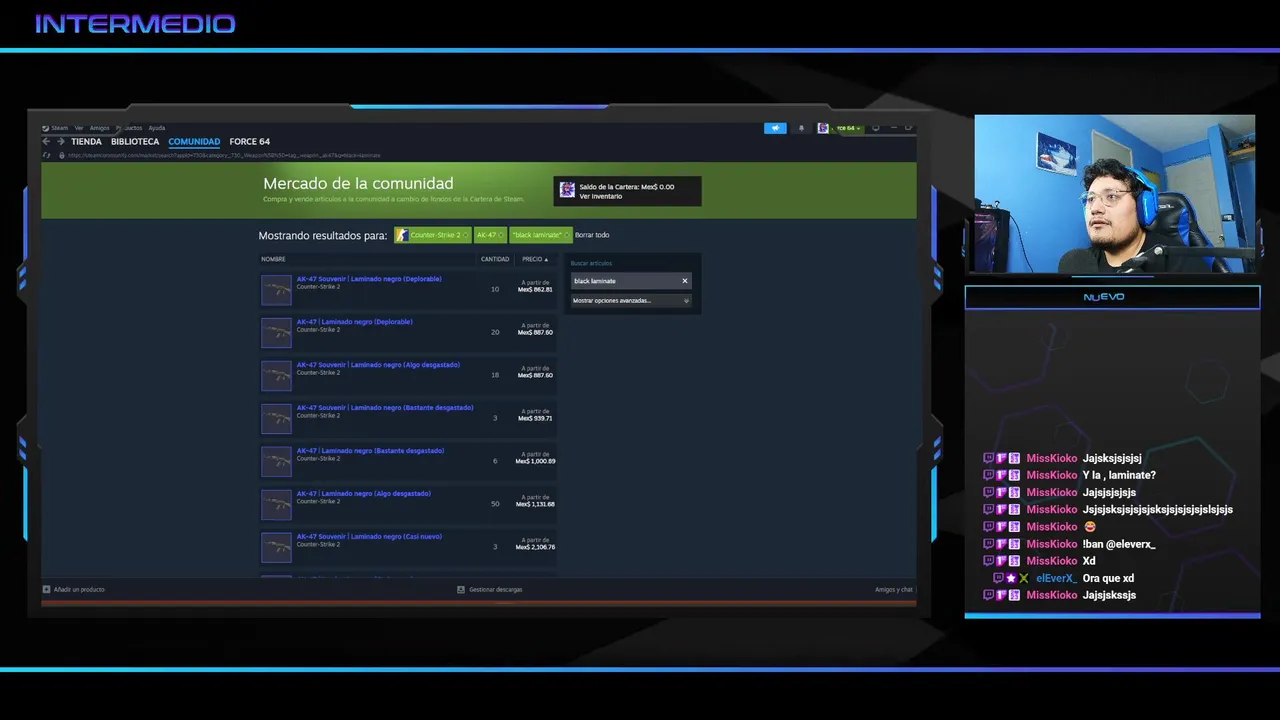Image resolution: width=1280 pixels, height=720 pixels.
Task: Sort results by CANTIDAD column
Action: (x=495, y=259)
